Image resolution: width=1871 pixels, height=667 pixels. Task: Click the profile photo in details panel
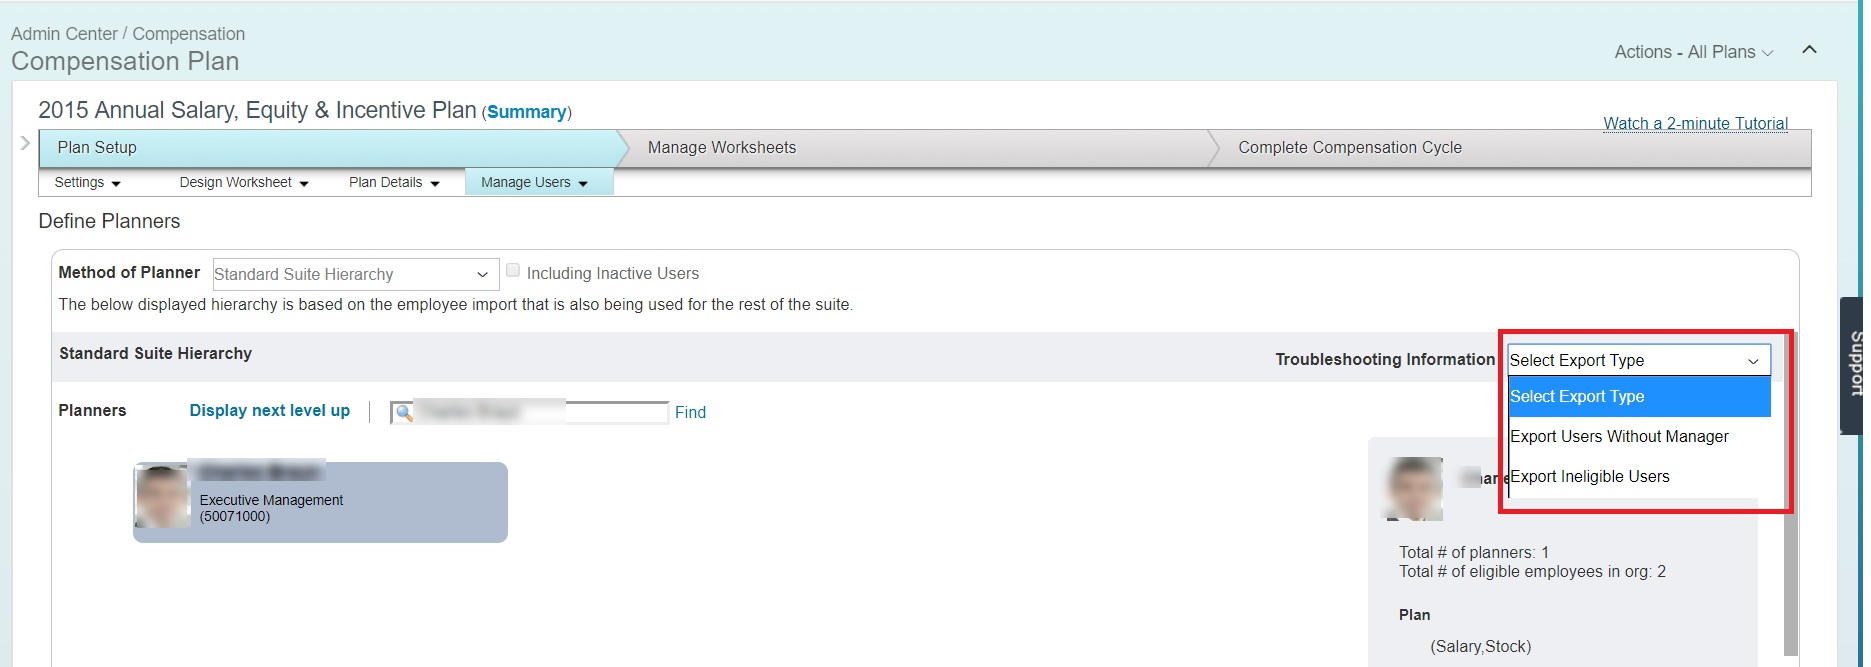pos(1414,488)
